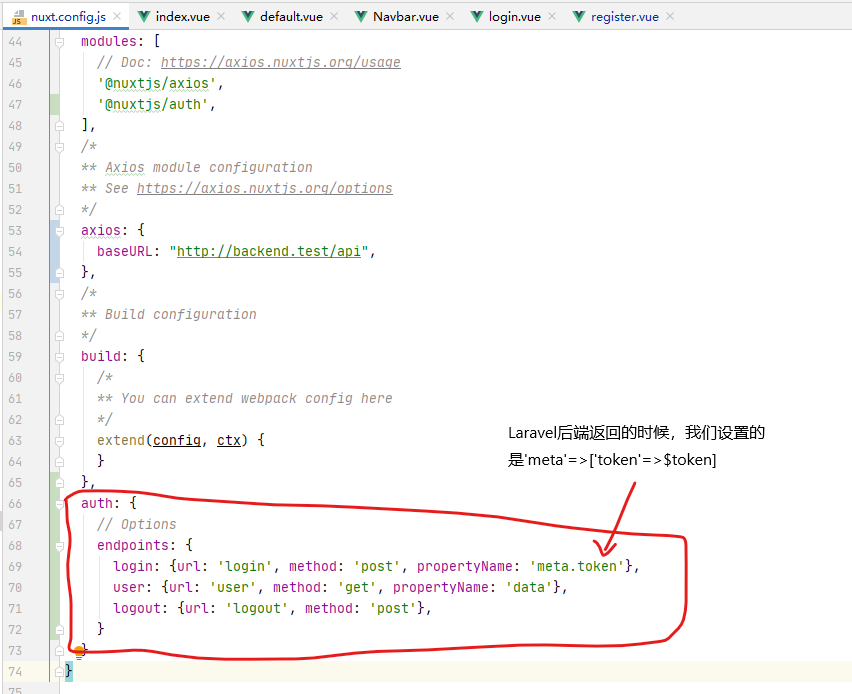852x694 pixels.
Task: Click the extend function name
Action: pyautogui.click(x=121, y=440)
